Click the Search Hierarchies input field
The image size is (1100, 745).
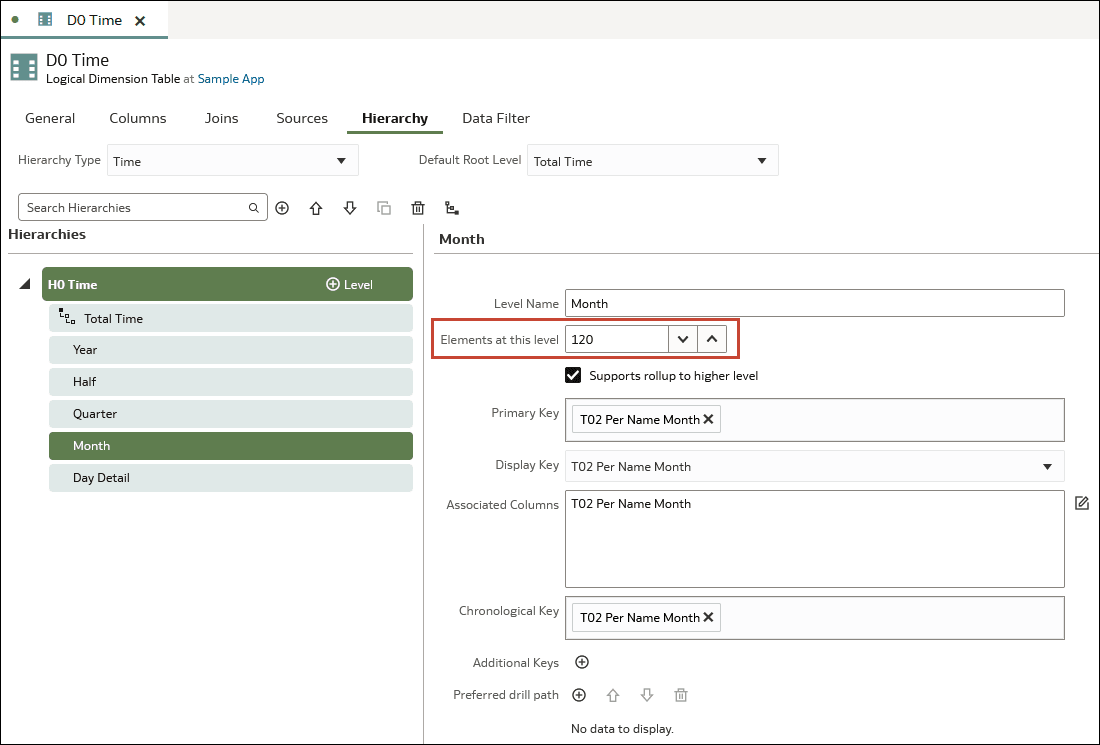[x=135, y=208]
